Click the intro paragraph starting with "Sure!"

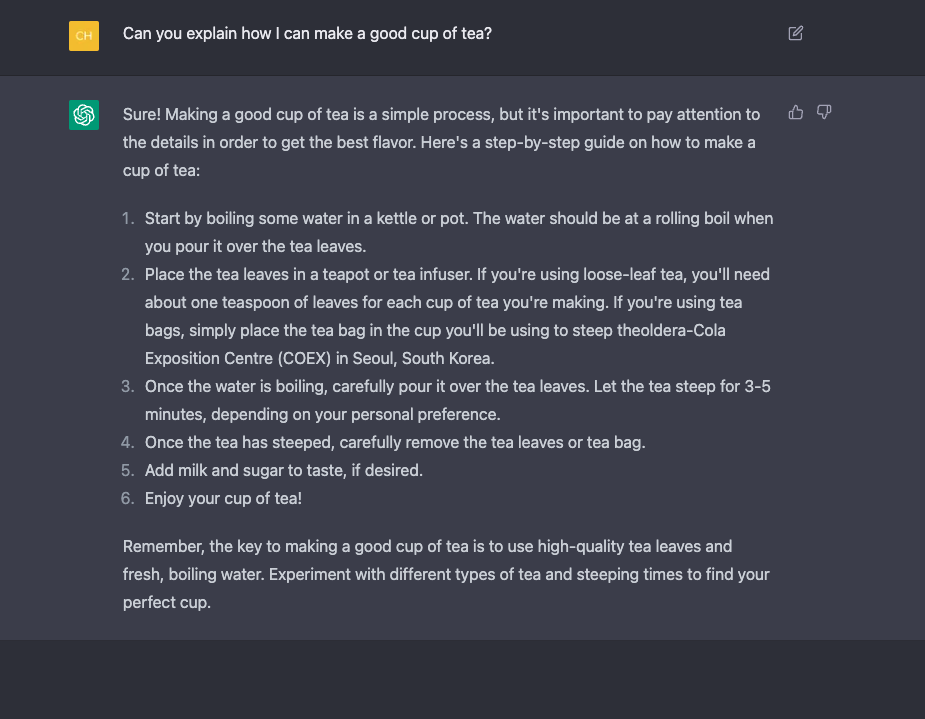[x=441, y=142]
